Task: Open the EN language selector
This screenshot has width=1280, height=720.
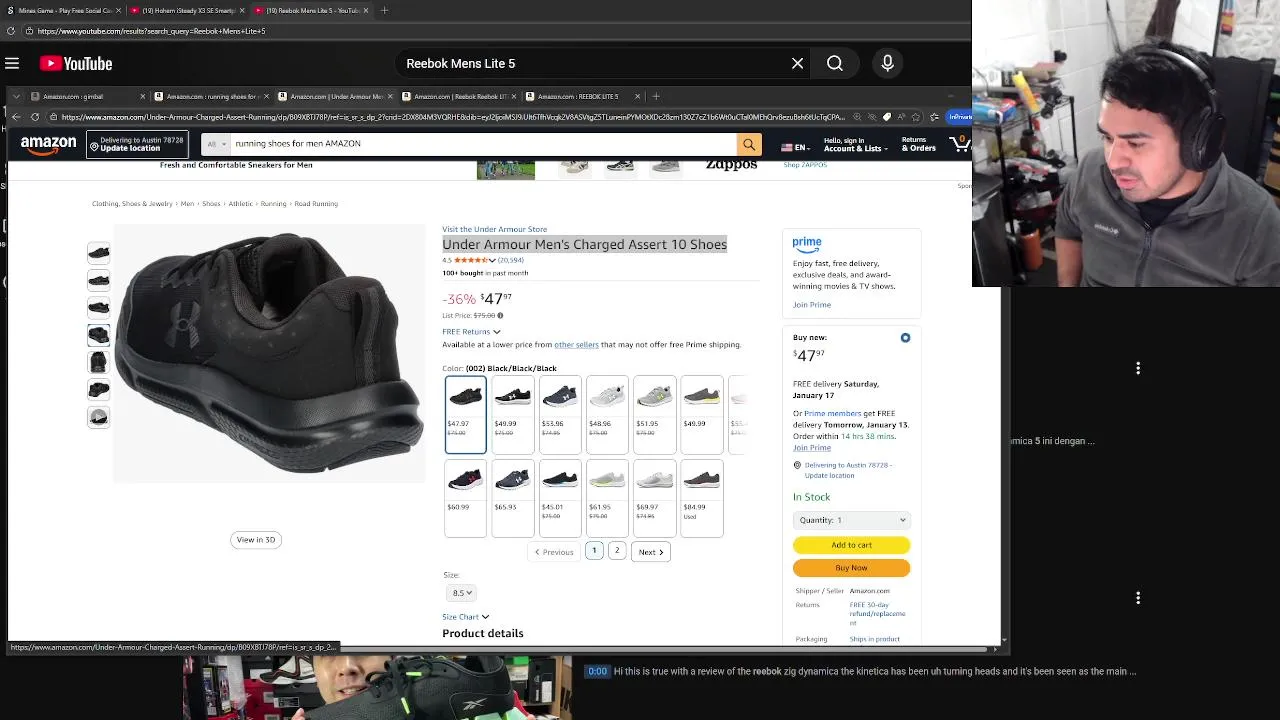Action: [x=796, y=147]
